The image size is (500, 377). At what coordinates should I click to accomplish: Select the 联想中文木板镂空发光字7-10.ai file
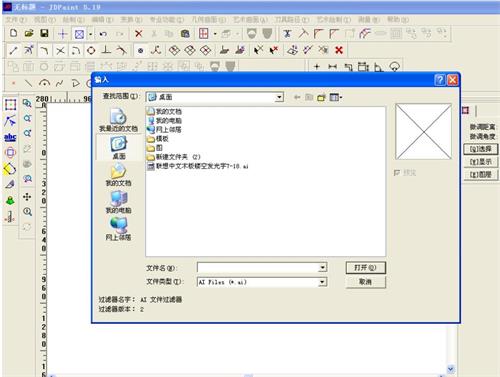pyautogui.click(x=198, y=166)
